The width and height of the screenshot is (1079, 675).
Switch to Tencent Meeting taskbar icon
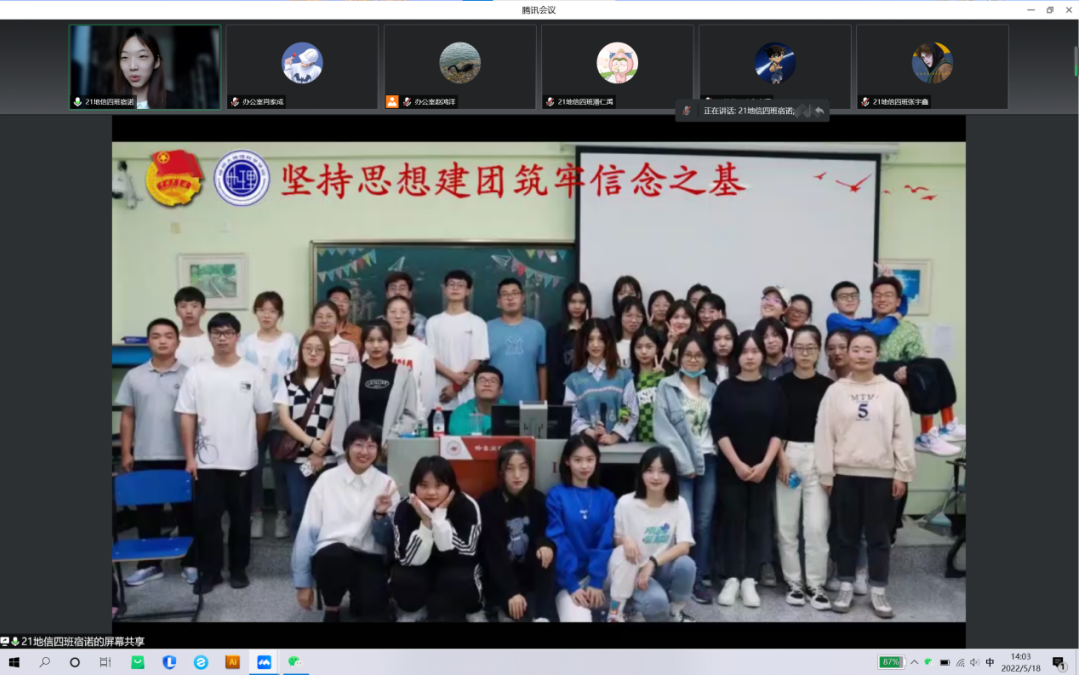(x=264, y=662)
